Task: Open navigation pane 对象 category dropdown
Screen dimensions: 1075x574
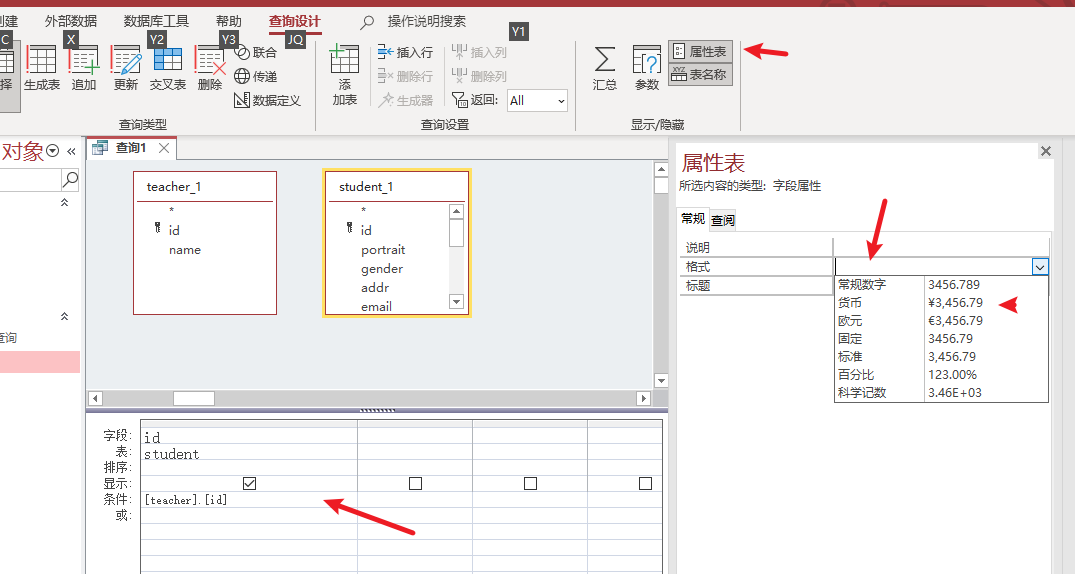Action: tap(53, 152)
